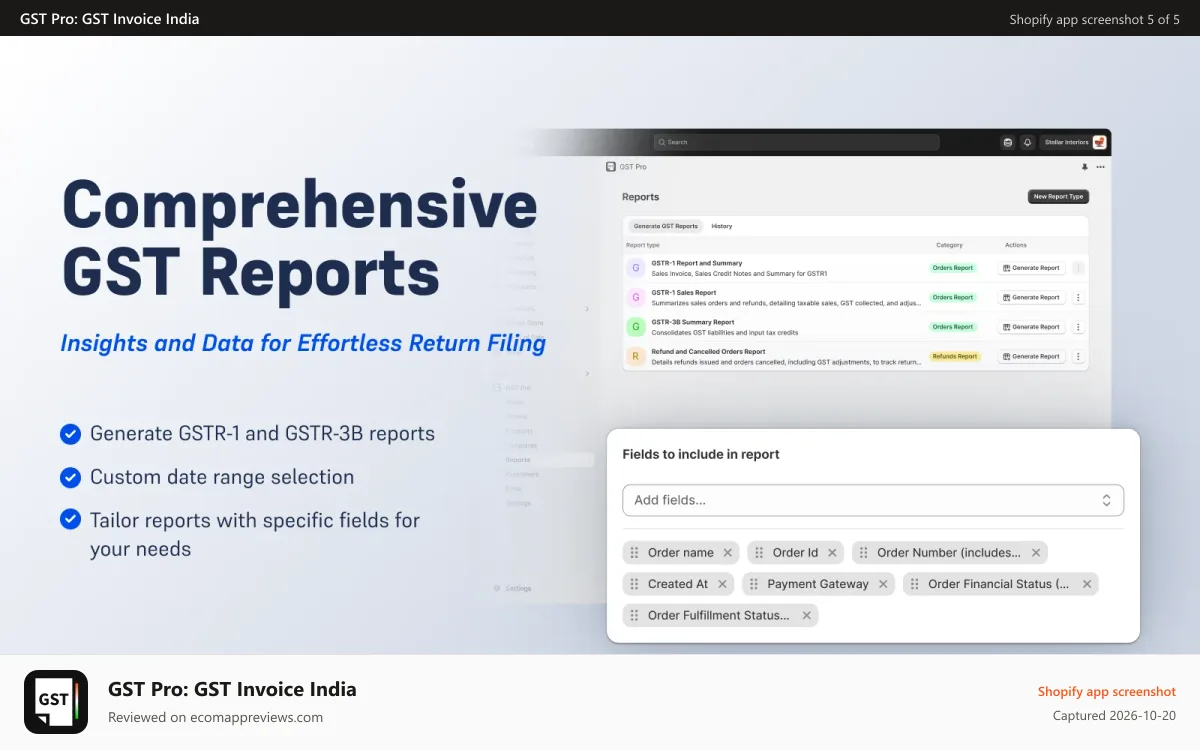Viewport: 1200px width, 750px height.
Task: Remove the Payment Gateway field tag
Action: [883, 584]
